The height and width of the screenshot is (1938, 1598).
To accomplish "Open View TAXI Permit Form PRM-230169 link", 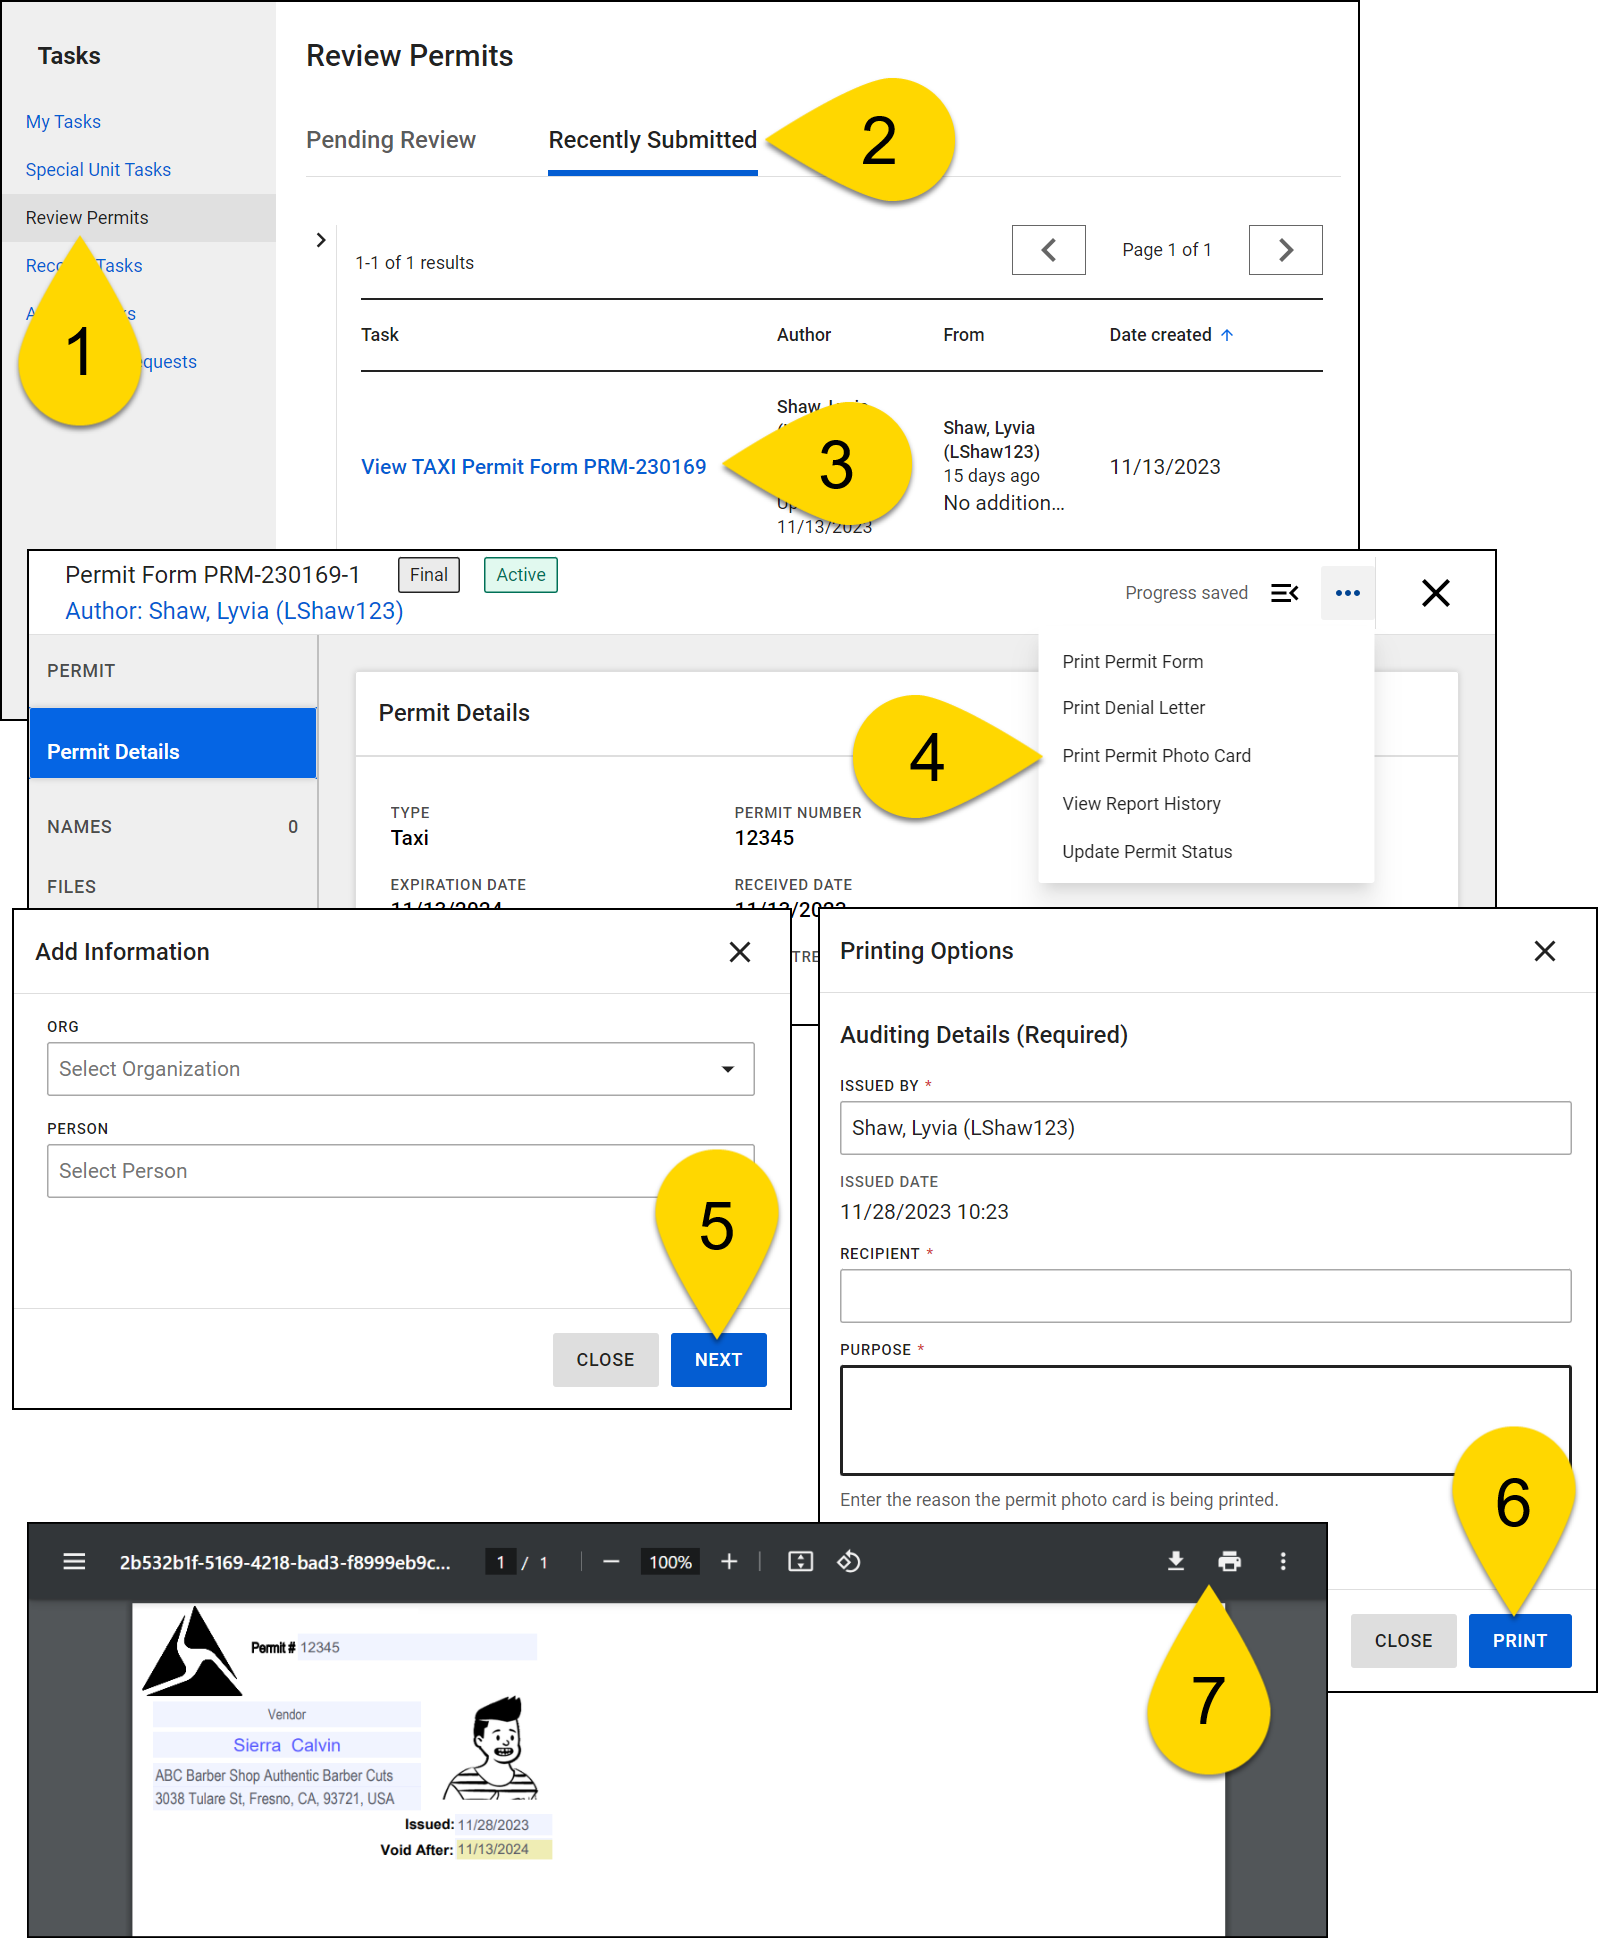I will pyautogui.click(x=533, y=467).
